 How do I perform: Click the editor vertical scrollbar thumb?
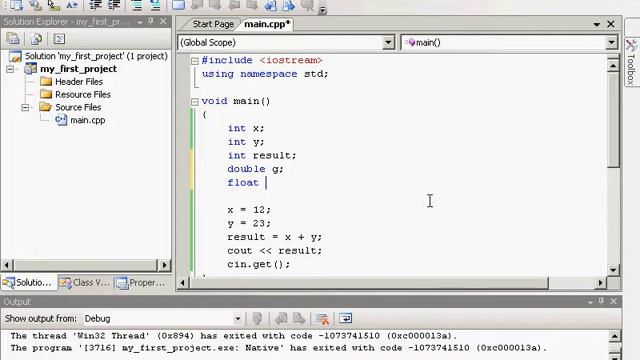pos(613,120)
